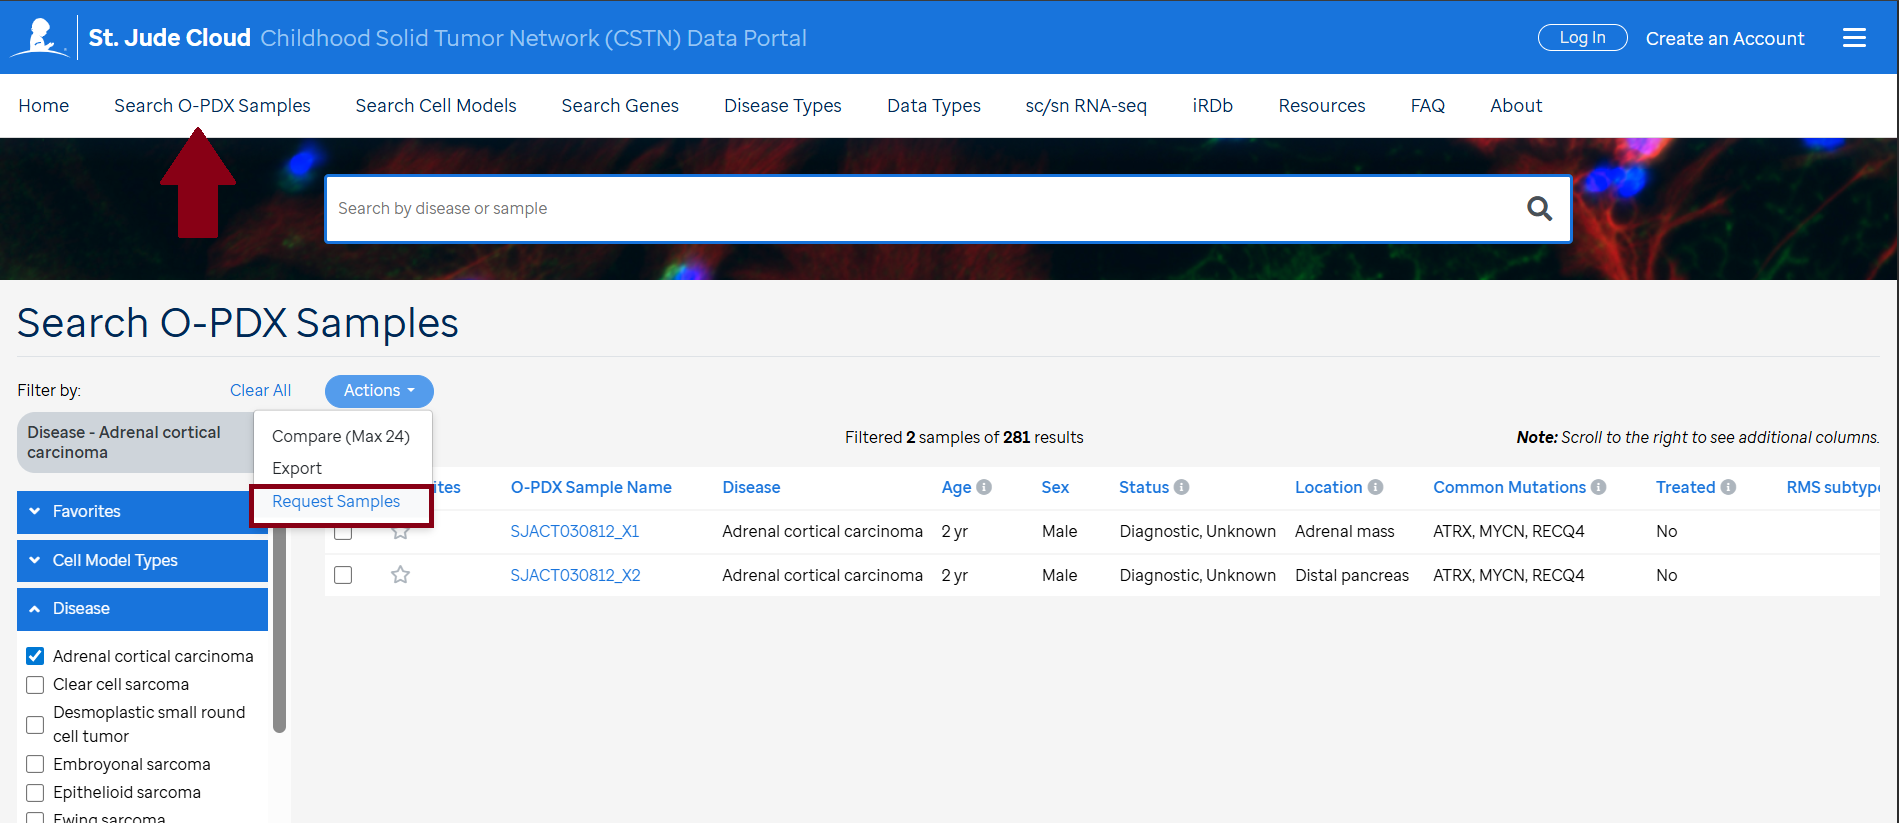Open Data Types nav item
This screenshot has height=823, width=1899.
click(934, 105)
